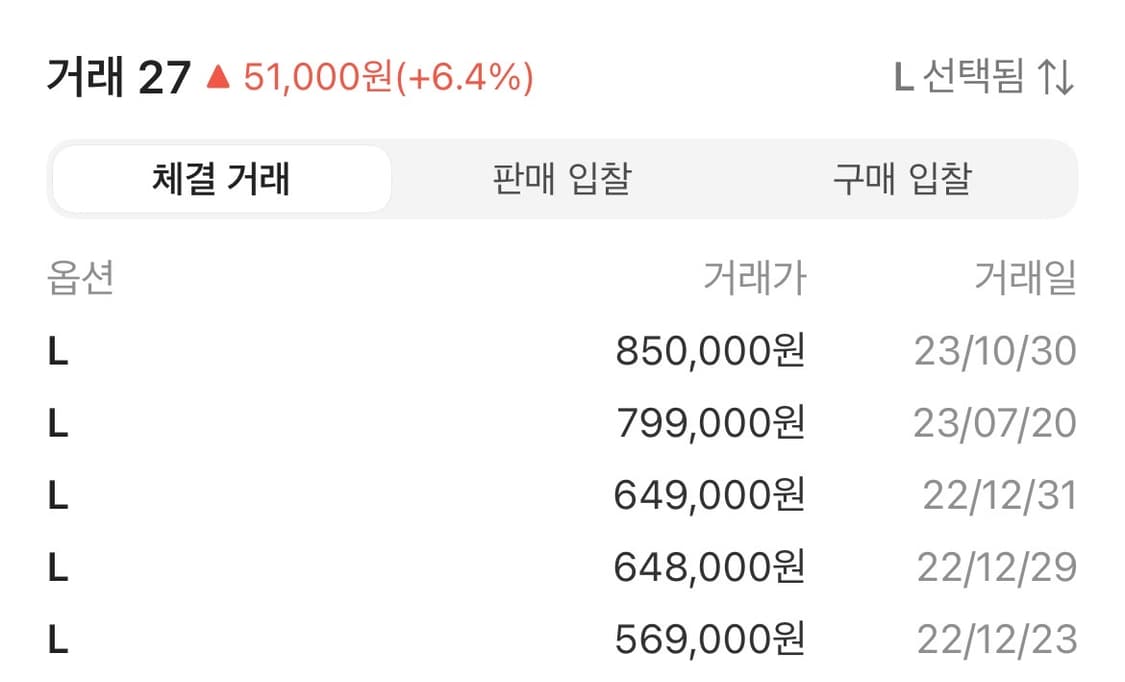Select the 648,000원 trade row

(x=560, y=566)
